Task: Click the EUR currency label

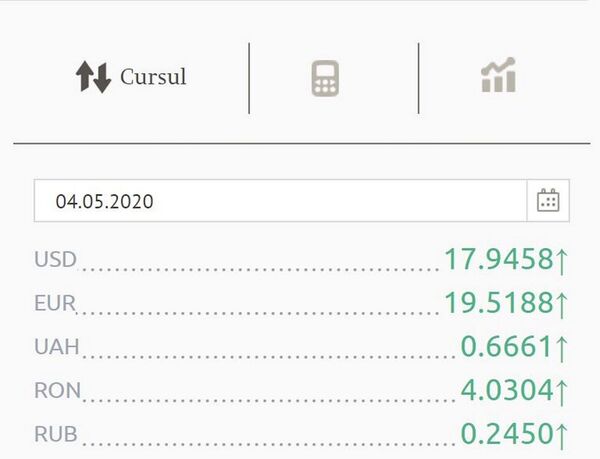Action: [x=55, y=303]
